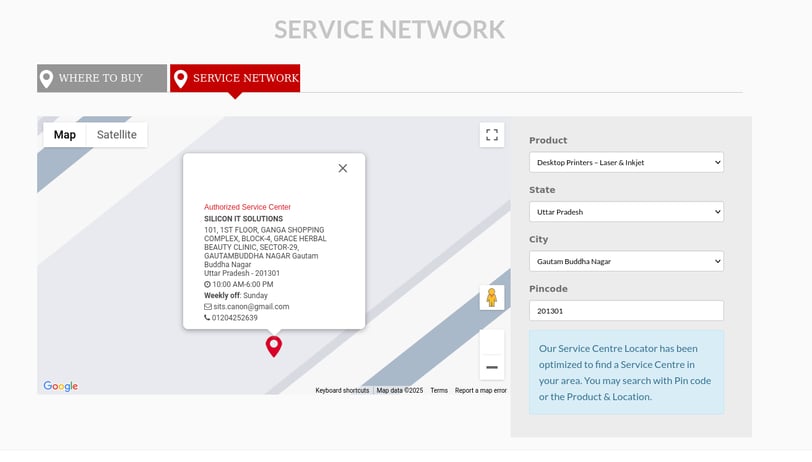Image resolution: width=812 pixels, height=462 pixels.
Task: Click the red map location marker
Action: pos(274,346)
